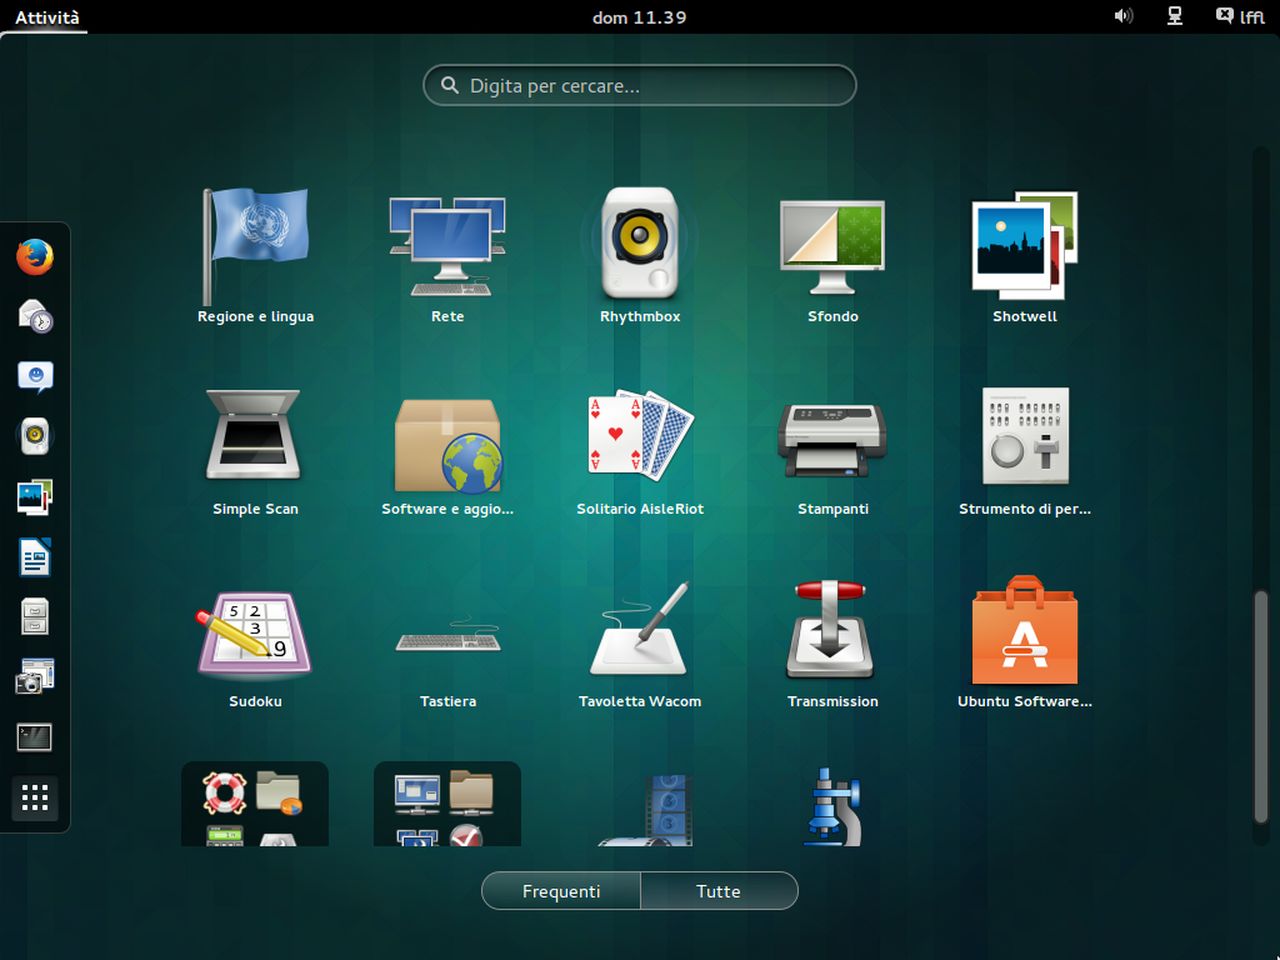
Task: Click the application grid vertical scrollbar
Action: tap(1260, 706)
